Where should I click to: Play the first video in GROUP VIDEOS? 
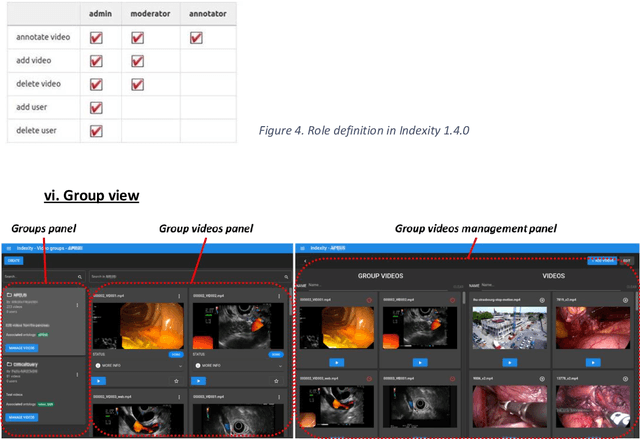point(336,362)
